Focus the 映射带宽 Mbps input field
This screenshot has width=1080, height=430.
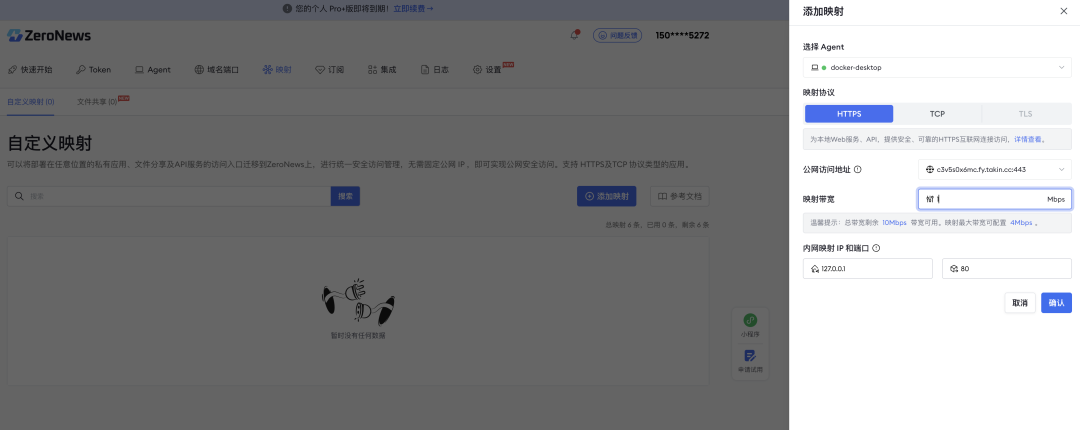click(995, 199)
